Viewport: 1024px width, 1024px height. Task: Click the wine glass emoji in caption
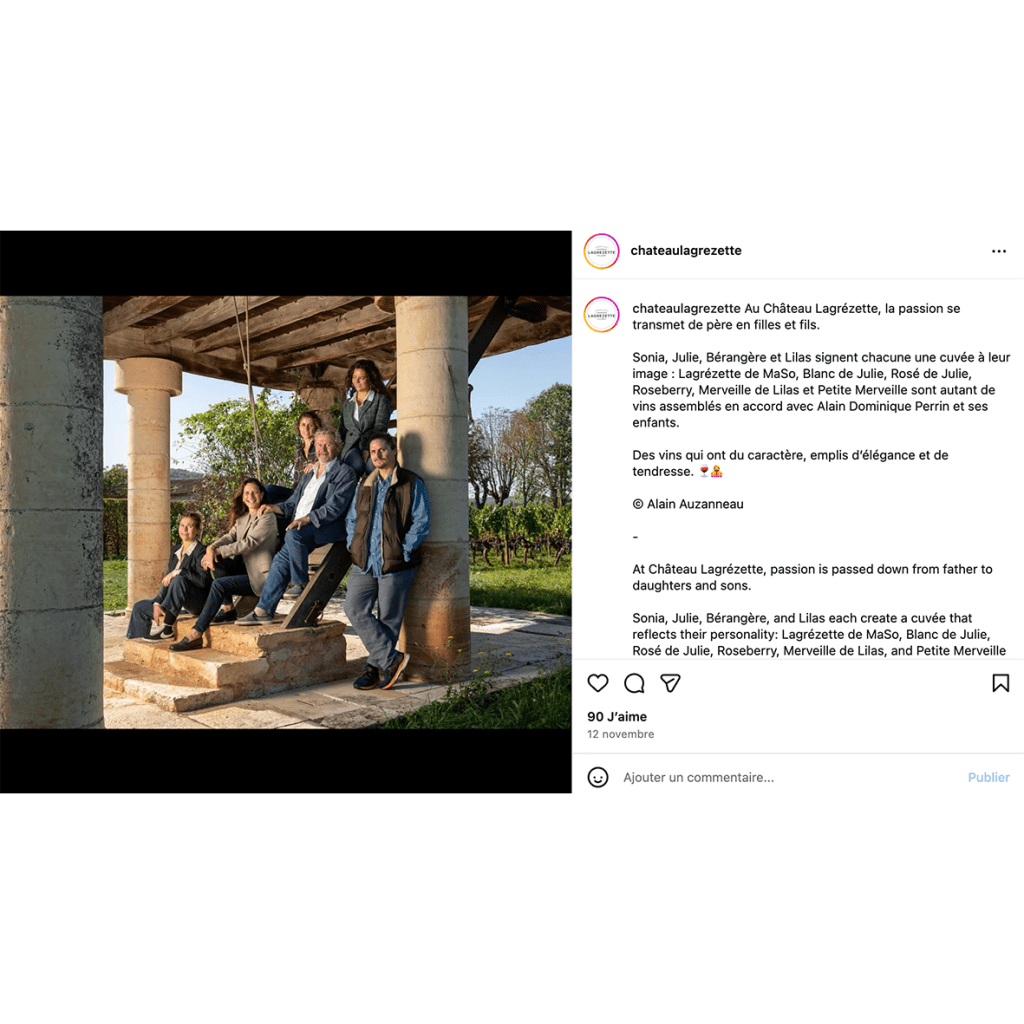(704, 472)
